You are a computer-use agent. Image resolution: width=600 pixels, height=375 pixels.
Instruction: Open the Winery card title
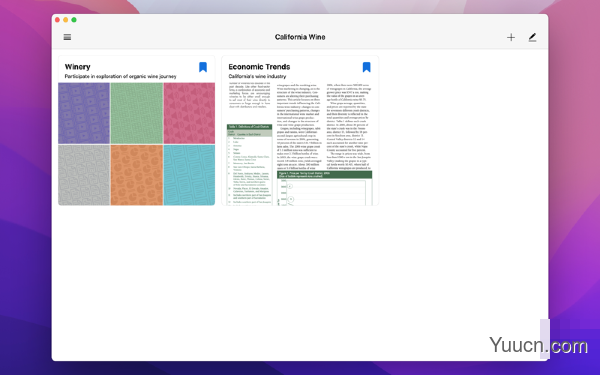click(x=77, y=67)
